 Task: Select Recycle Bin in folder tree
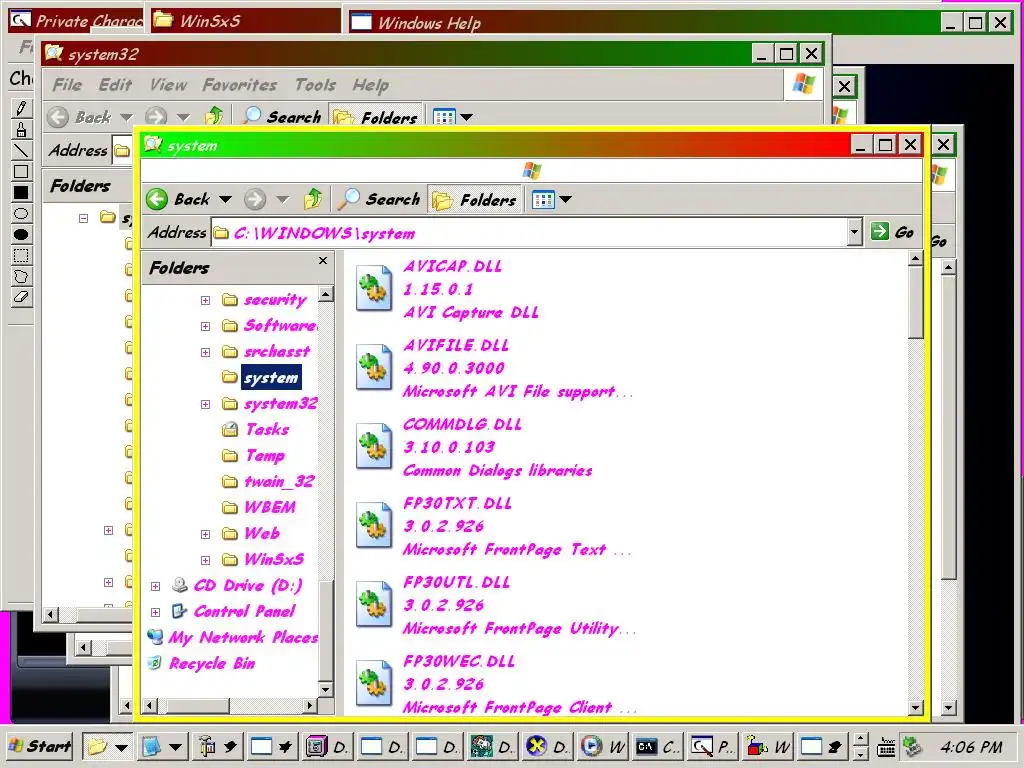click(212, 664)
